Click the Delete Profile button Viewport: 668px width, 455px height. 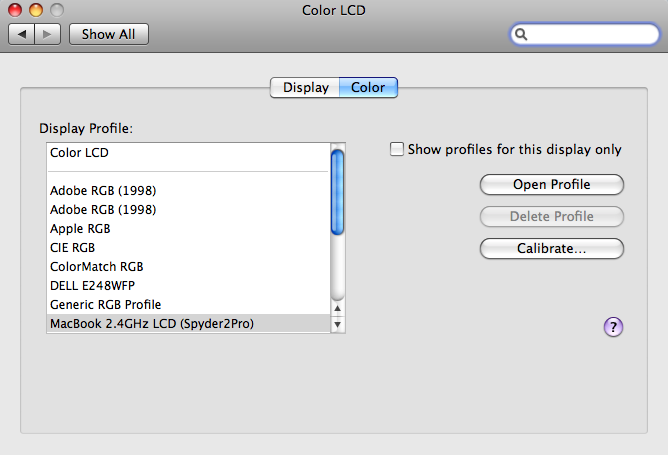(552, 216)
